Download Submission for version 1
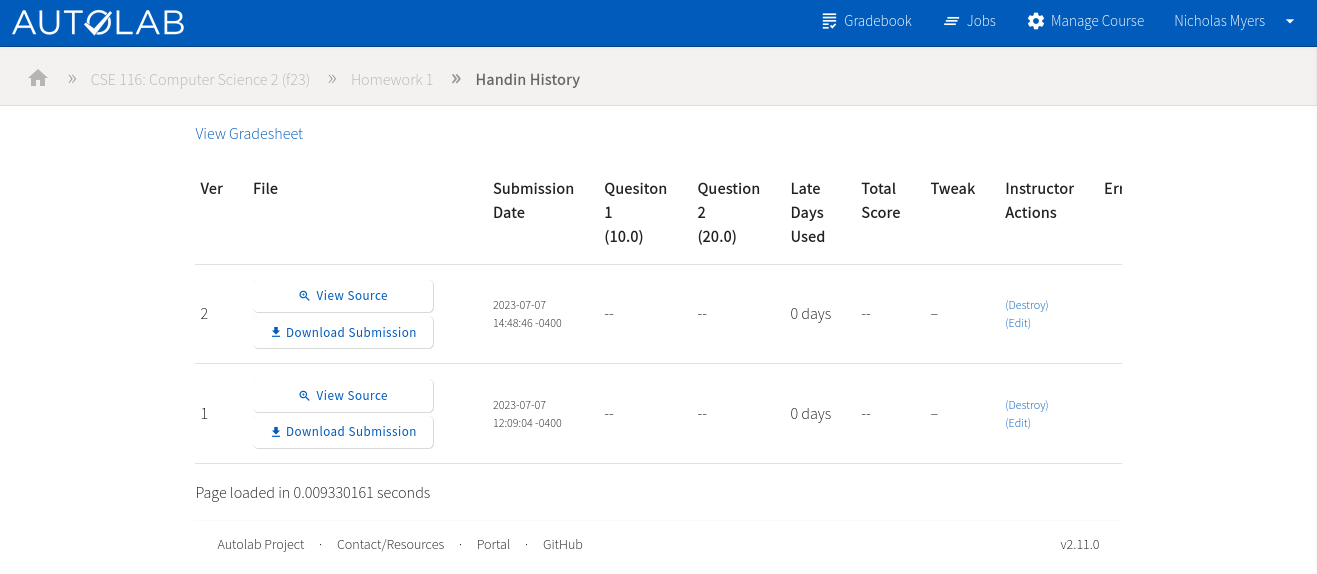The height and width of the screenshot is (574, 1317). click(344, 432)
